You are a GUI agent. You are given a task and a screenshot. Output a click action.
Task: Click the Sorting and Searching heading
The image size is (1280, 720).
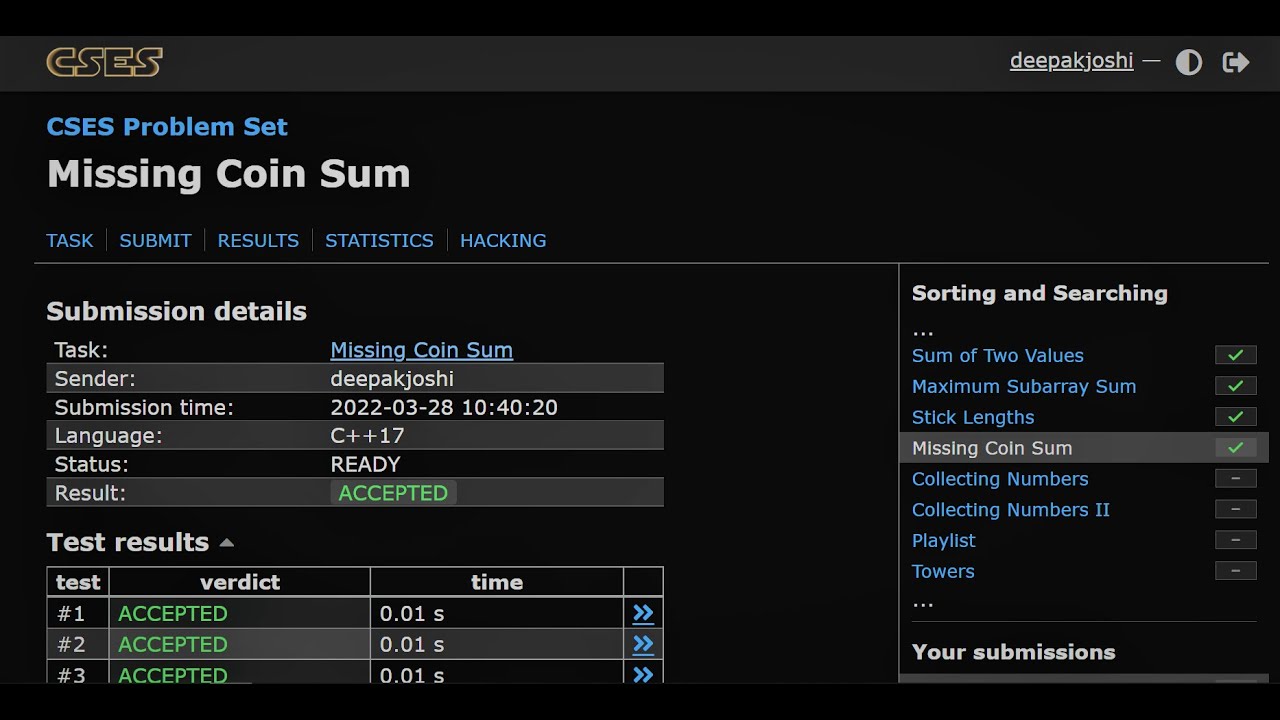[1040, 293]
